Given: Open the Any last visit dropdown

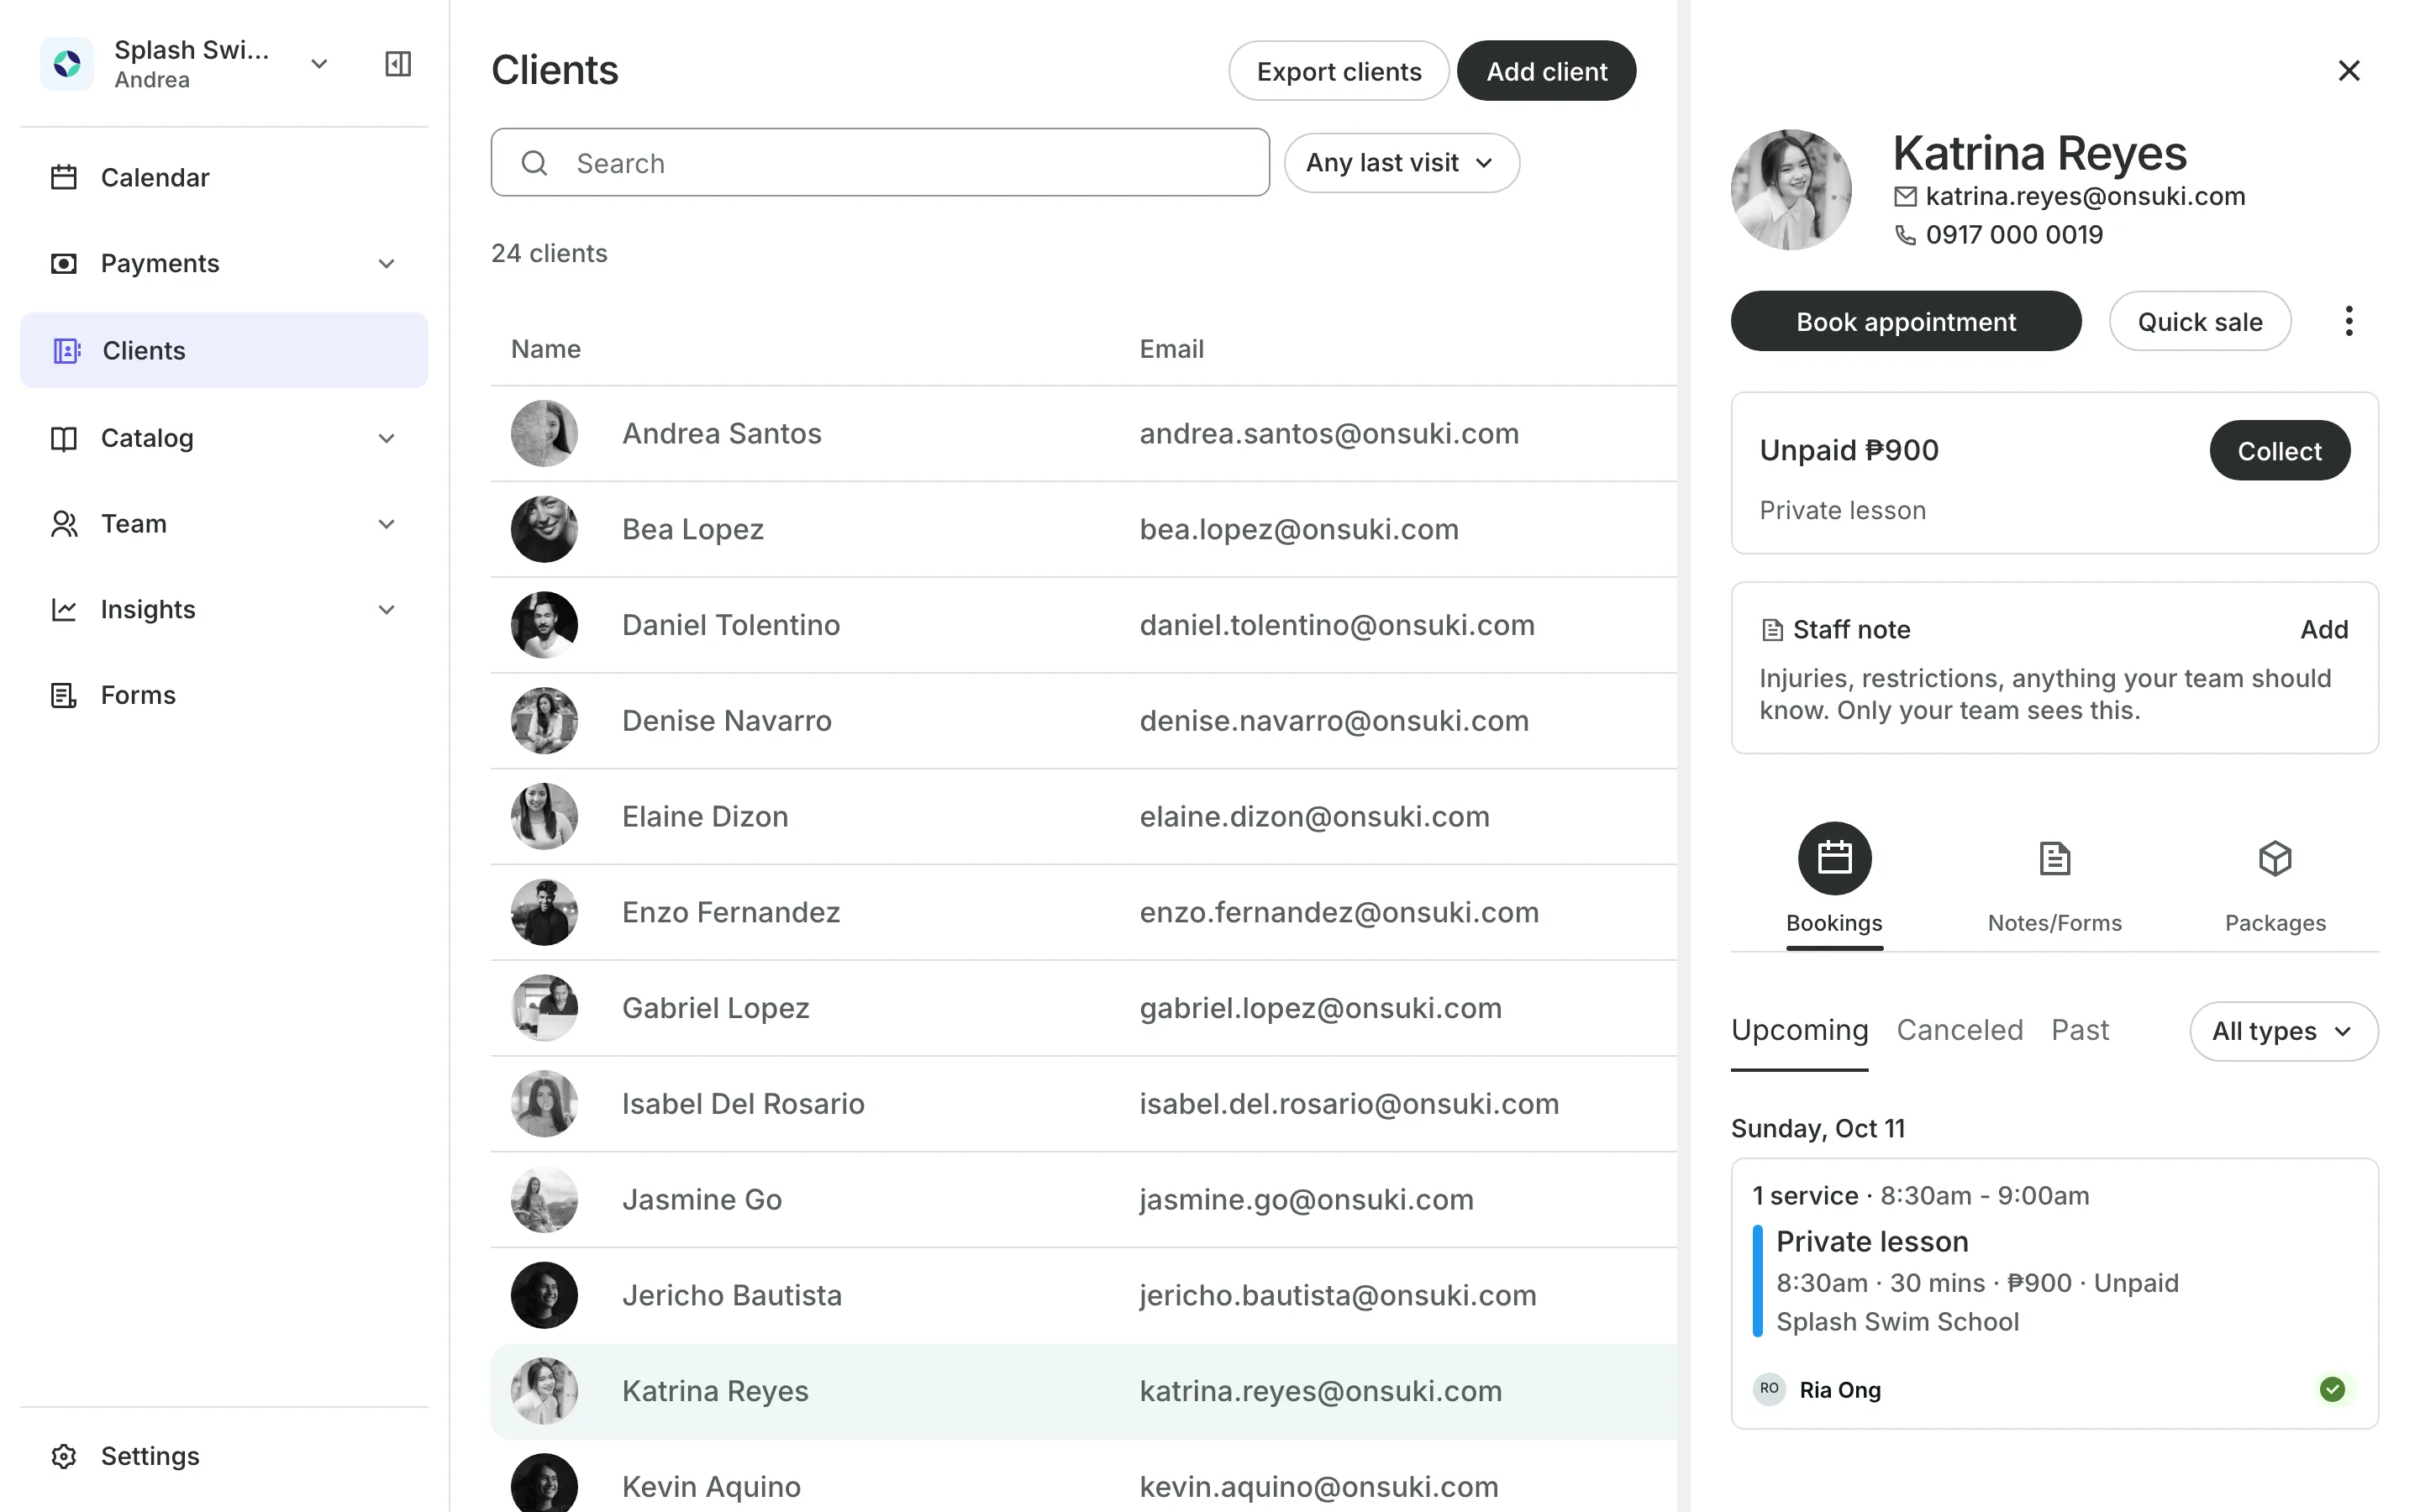Looking at the screenshot, I should [x=1401, y=163].
